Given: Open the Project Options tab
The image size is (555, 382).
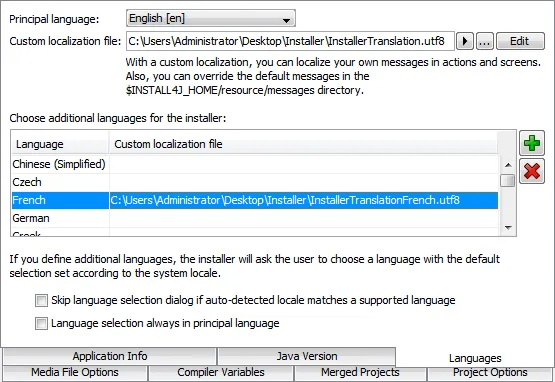Looking at the screenshot, I should 490,373.
